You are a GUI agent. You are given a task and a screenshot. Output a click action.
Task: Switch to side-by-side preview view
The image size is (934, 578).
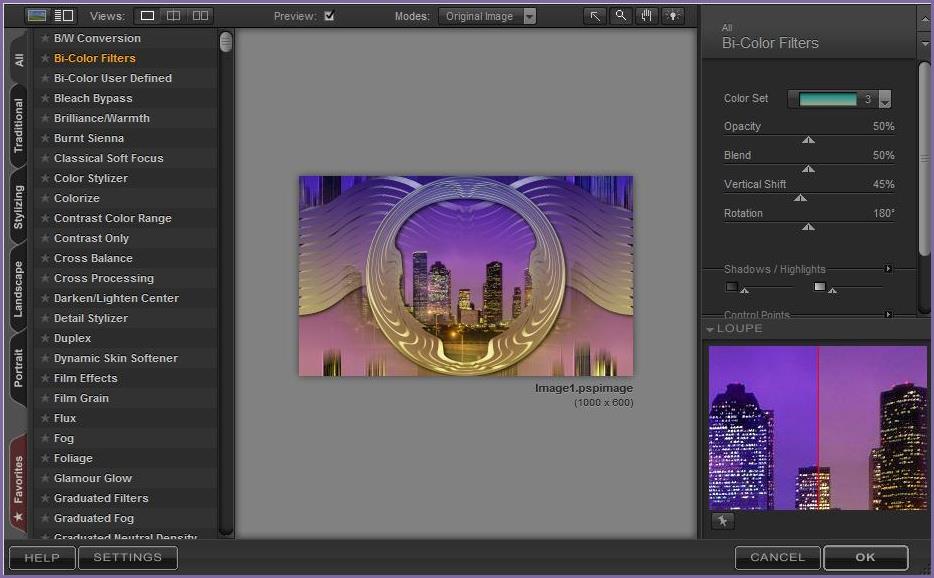coord(200,16)
